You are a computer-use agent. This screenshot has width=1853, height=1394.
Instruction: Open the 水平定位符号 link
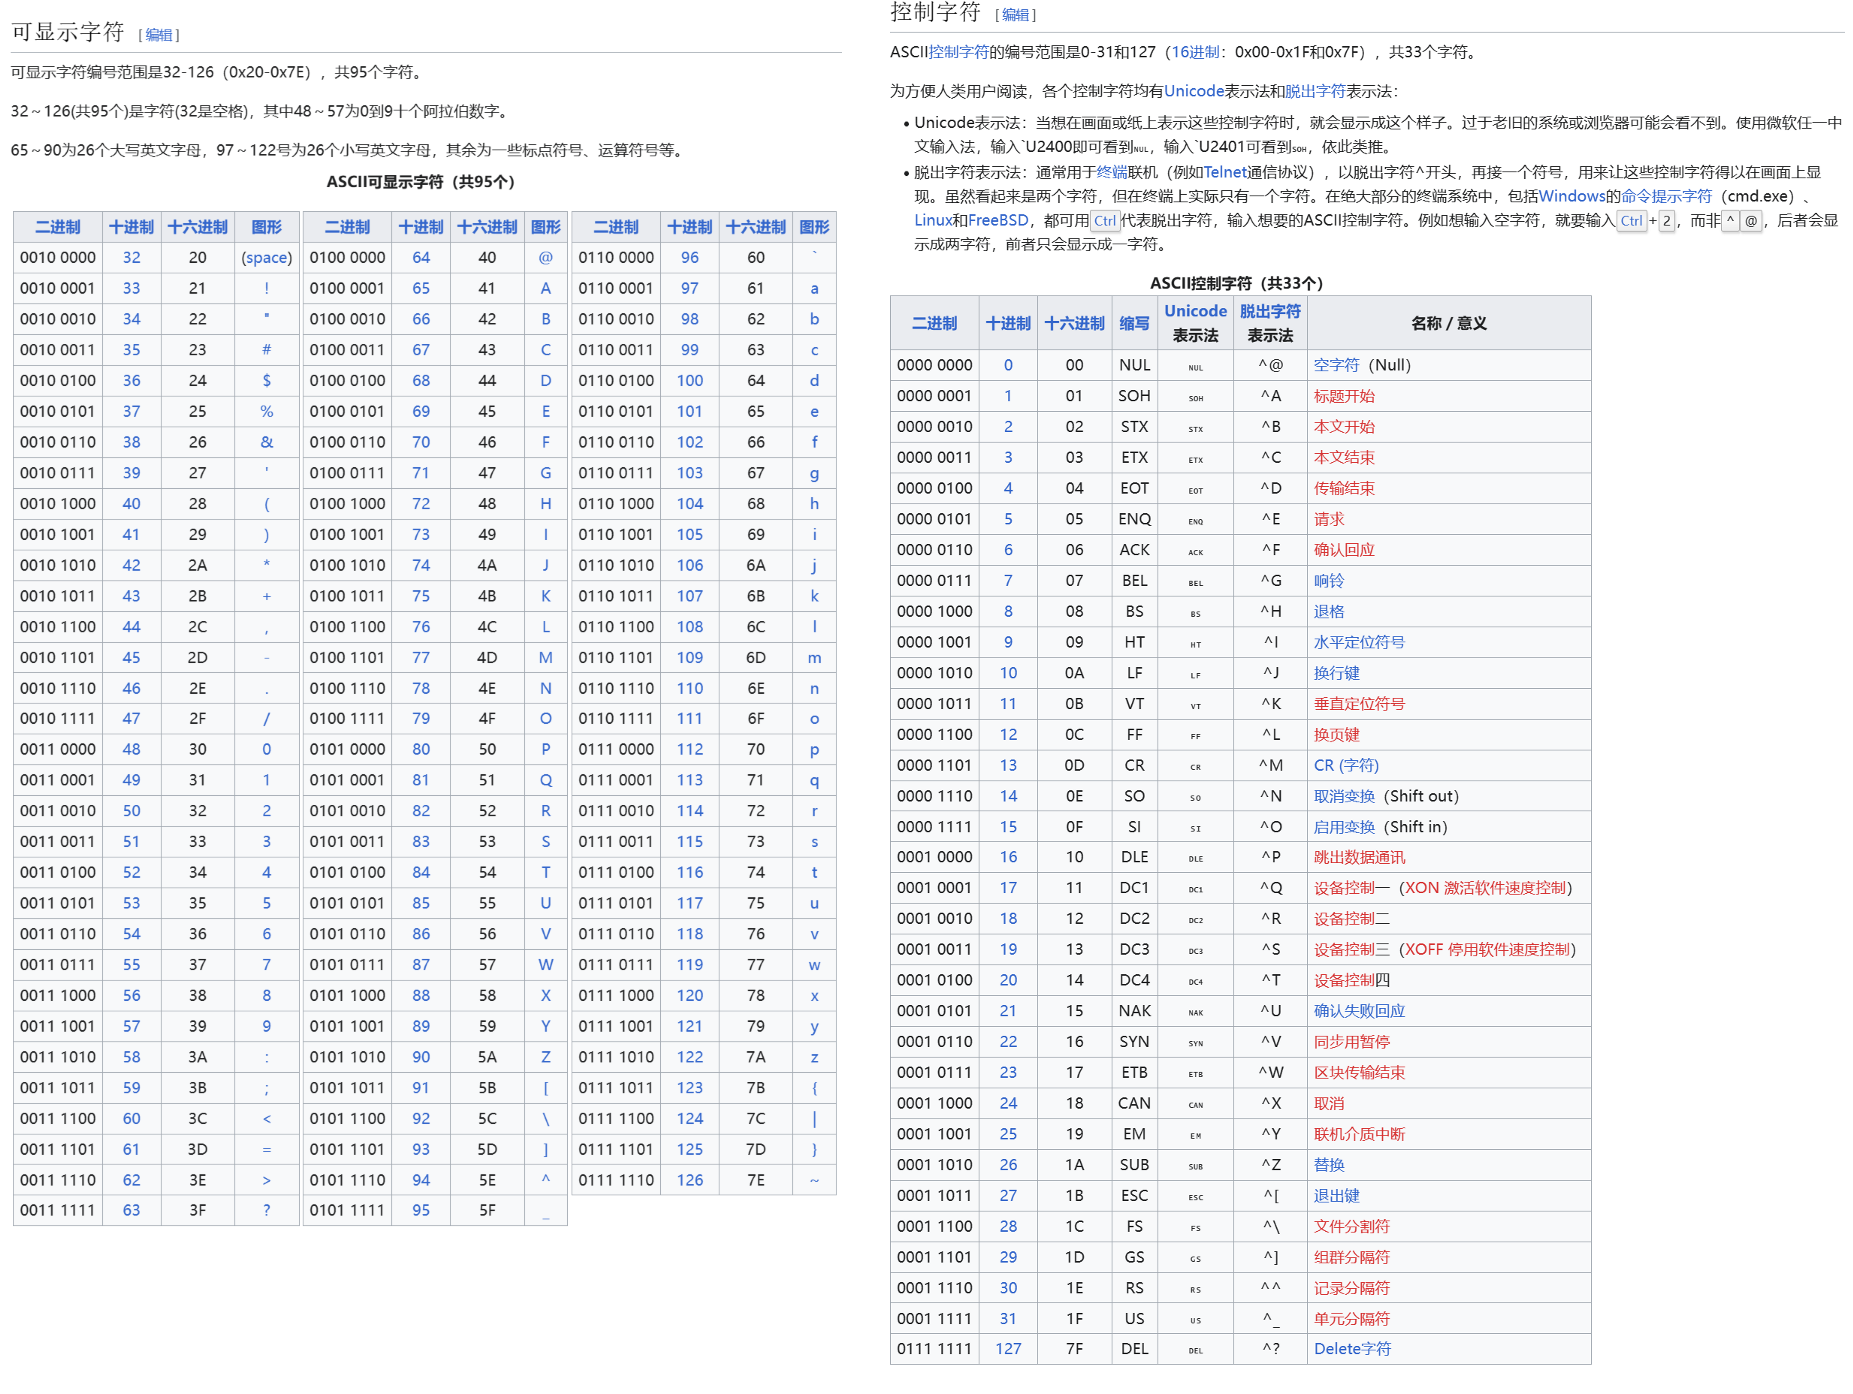point(1359,642)
